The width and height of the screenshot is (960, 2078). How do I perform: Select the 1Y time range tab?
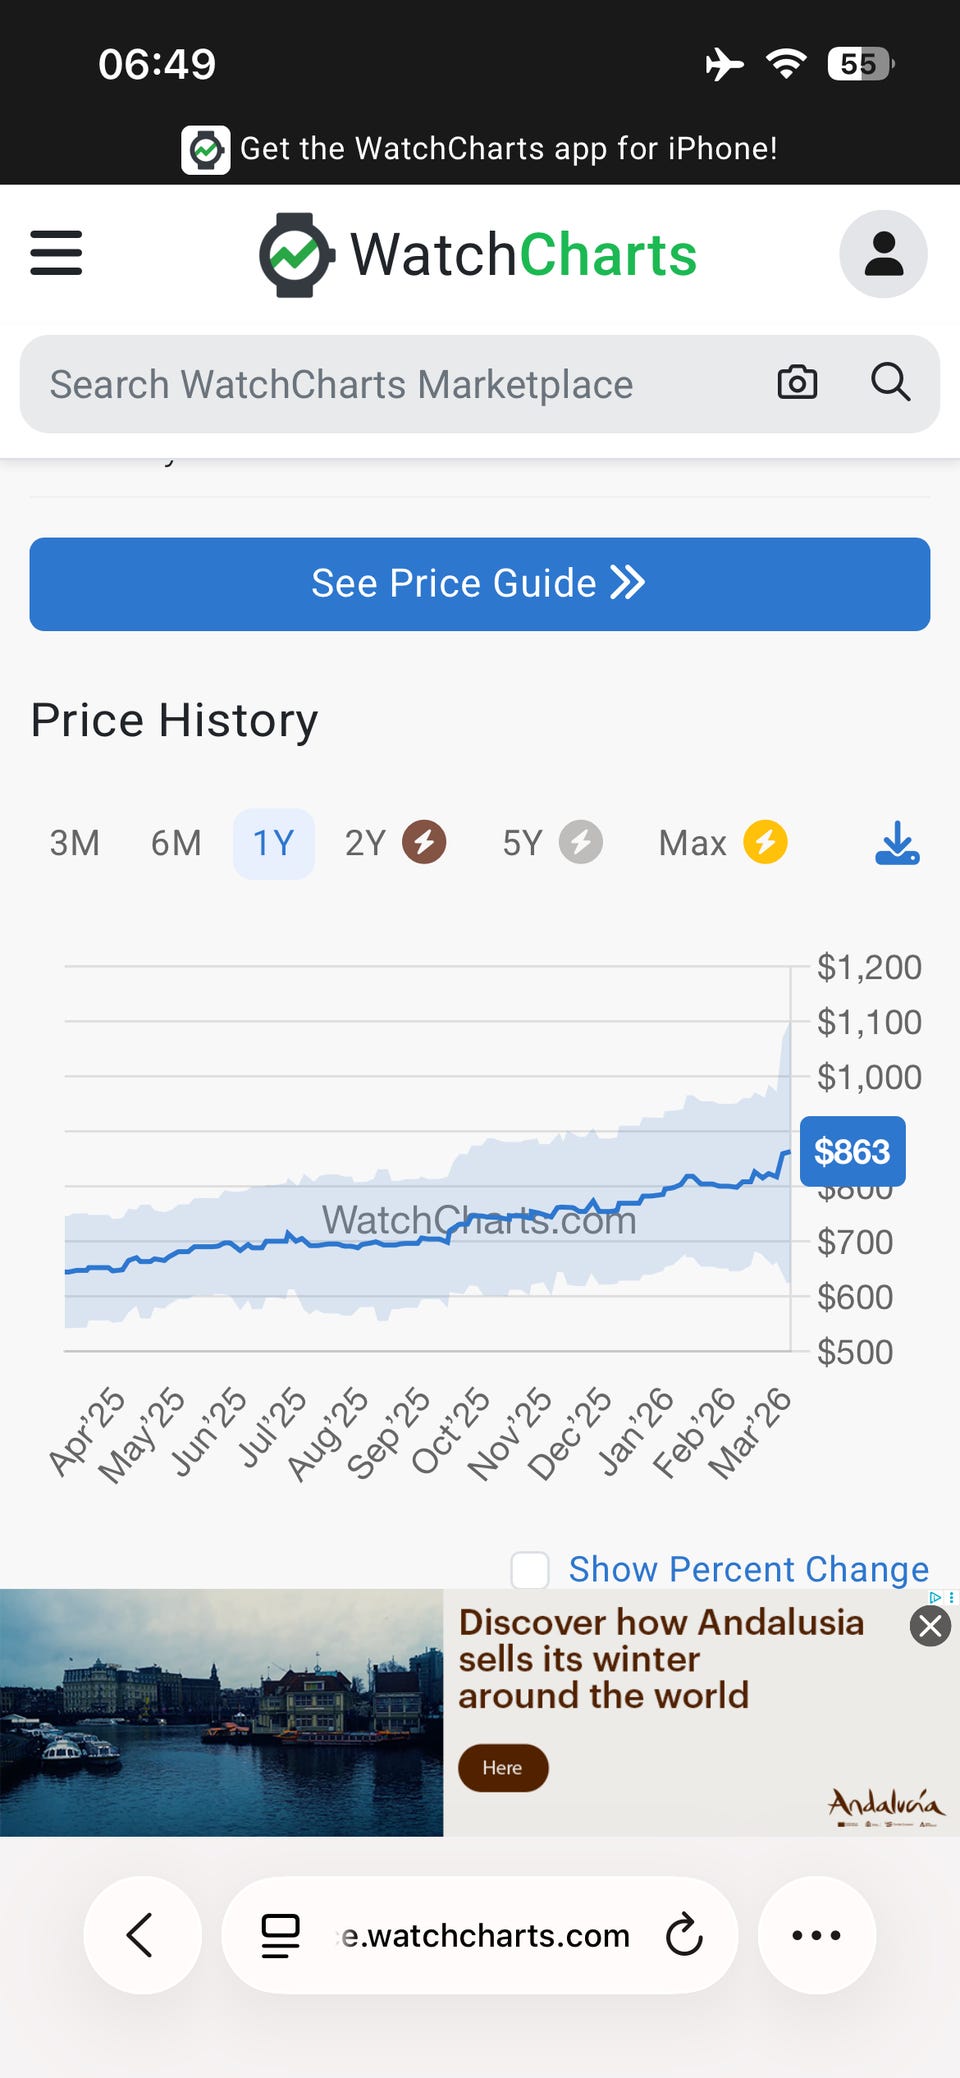(x=273, y=843)
